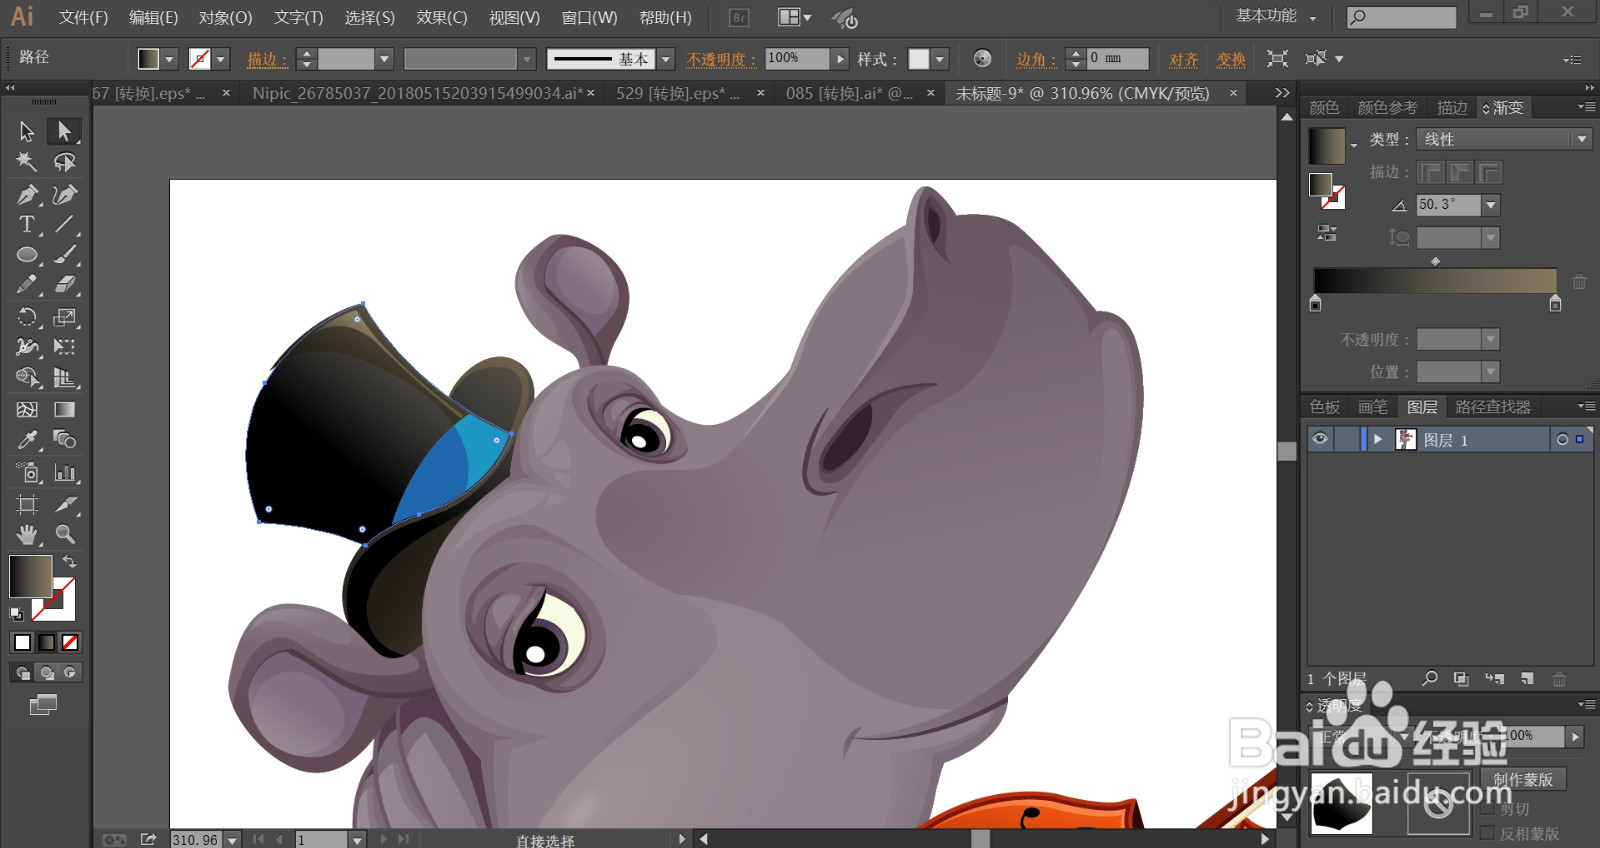
Task: Select the Scale tool
Action: (x=65, y=317)
